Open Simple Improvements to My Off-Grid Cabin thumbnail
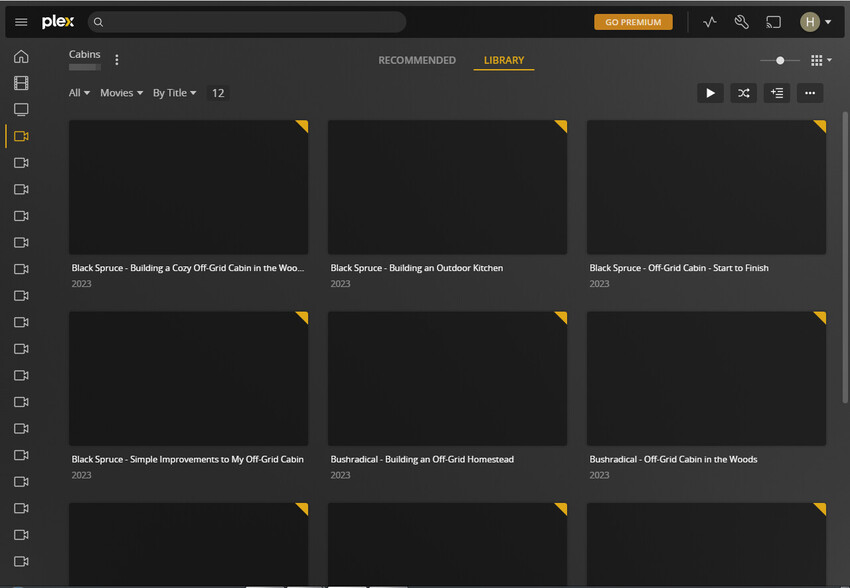This screenshot has height=588, width=850. 189,379
